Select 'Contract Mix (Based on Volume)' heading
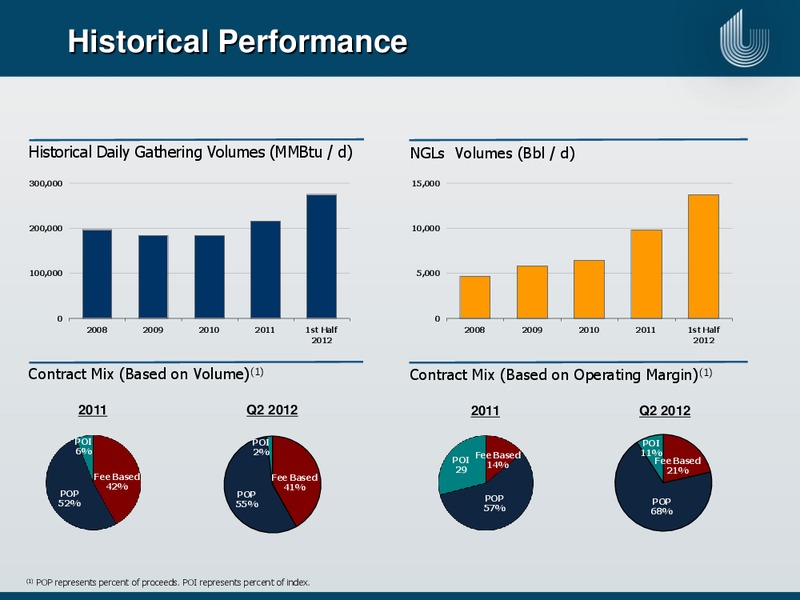The width and height of the screenshot is (800, 600). coord(145,374)
